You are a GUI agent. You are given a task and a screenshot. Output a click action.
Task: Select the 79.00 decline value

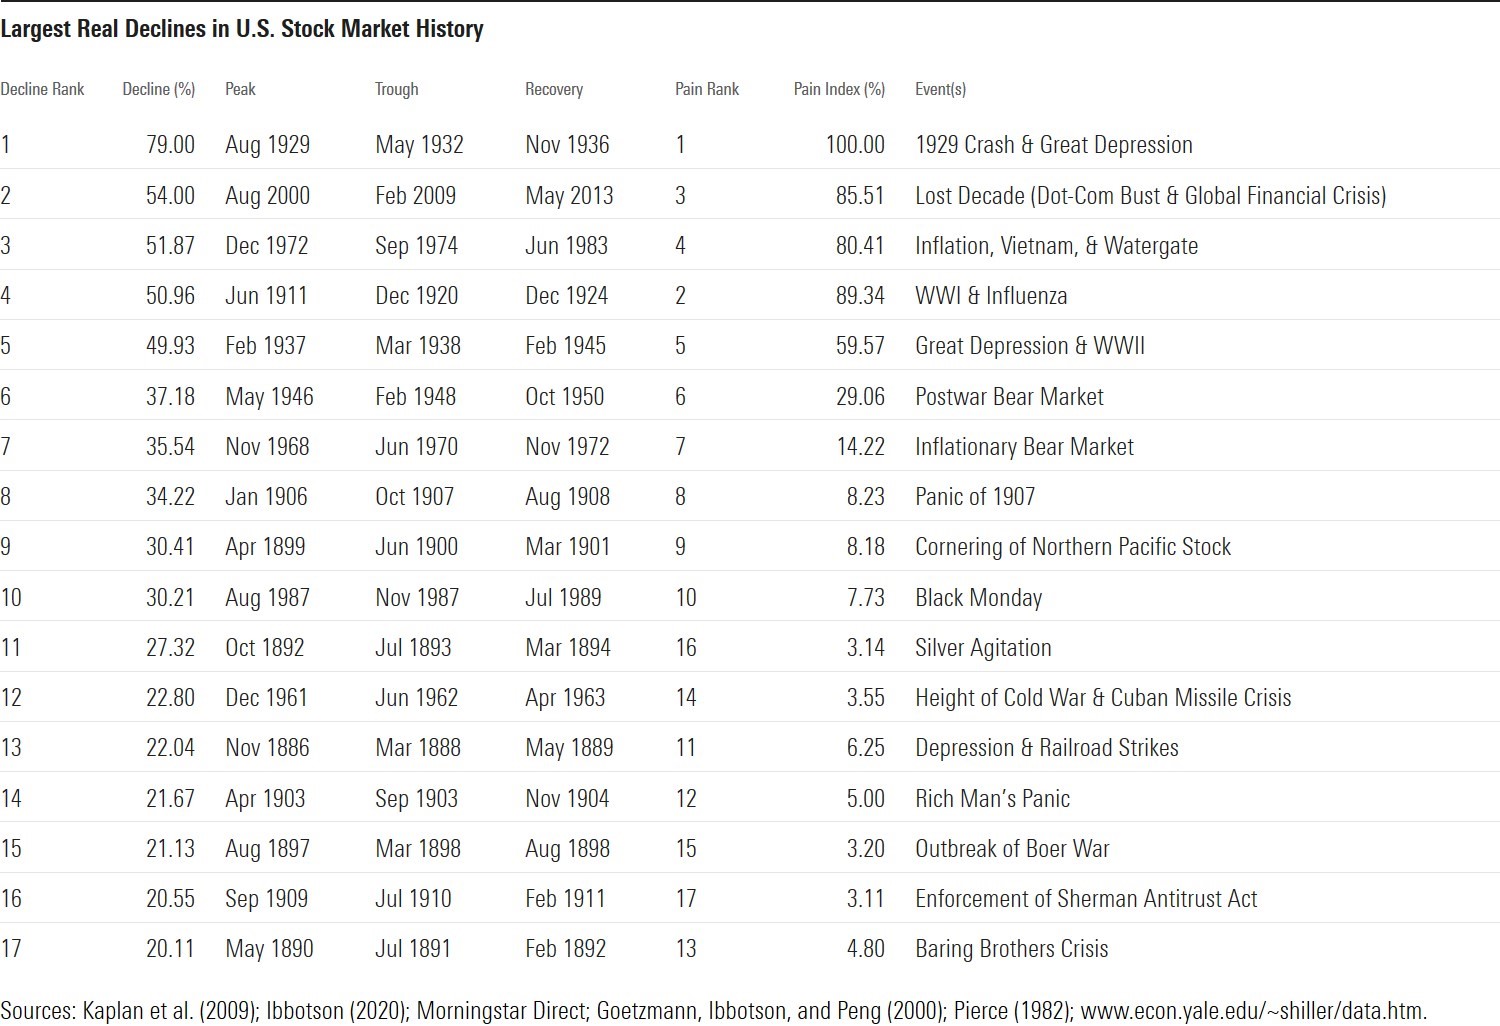pos(171,145)
